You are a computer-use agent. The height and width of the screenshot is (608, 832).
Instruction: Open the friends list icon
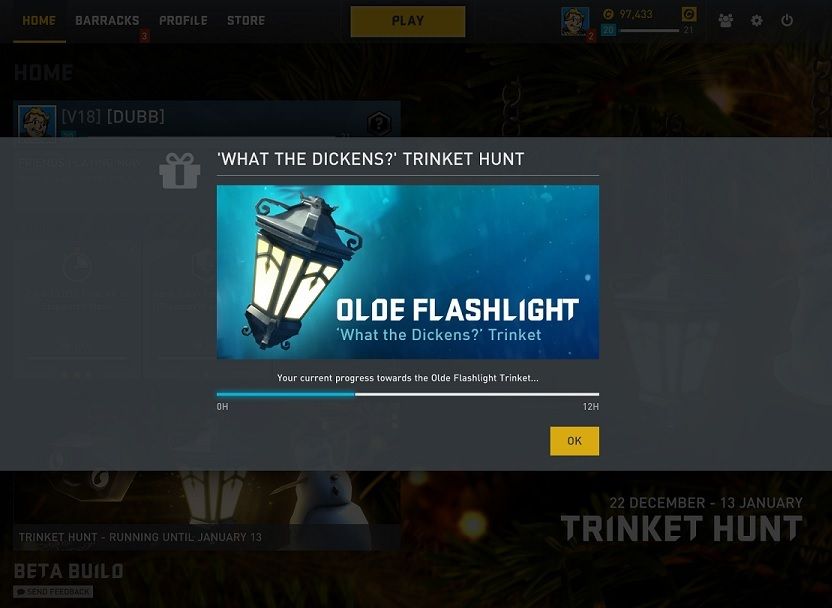coord(725,21)
